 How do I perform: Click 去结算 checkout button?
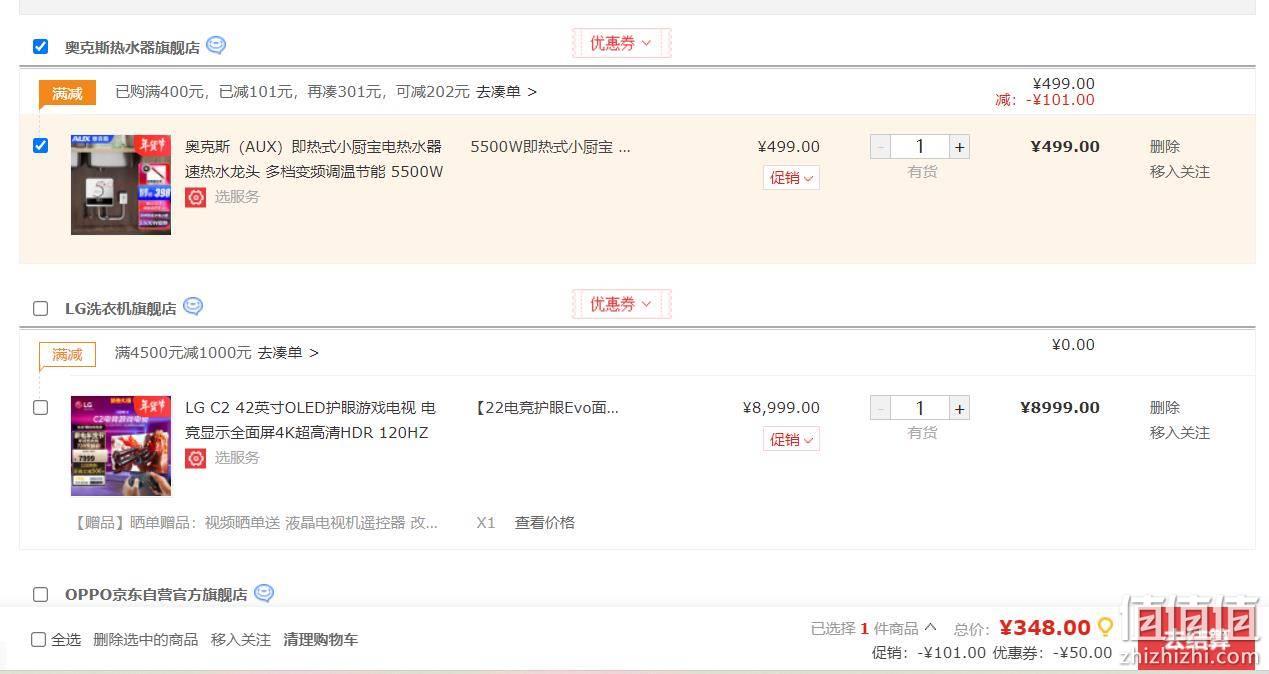click(x=1196, y=637)
